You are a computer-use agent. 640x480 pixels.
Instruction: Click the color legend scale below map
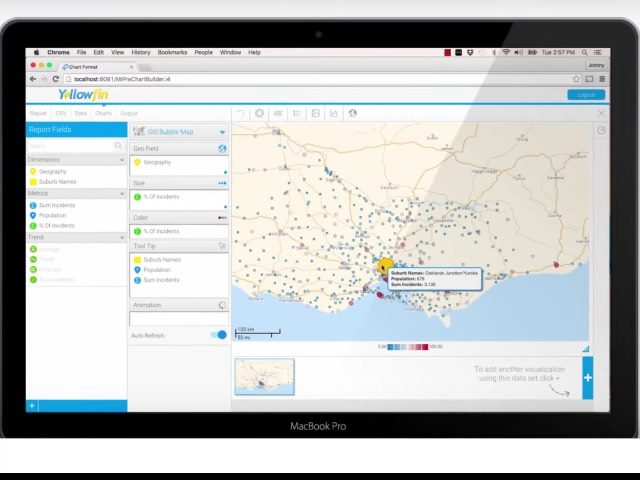410,347
